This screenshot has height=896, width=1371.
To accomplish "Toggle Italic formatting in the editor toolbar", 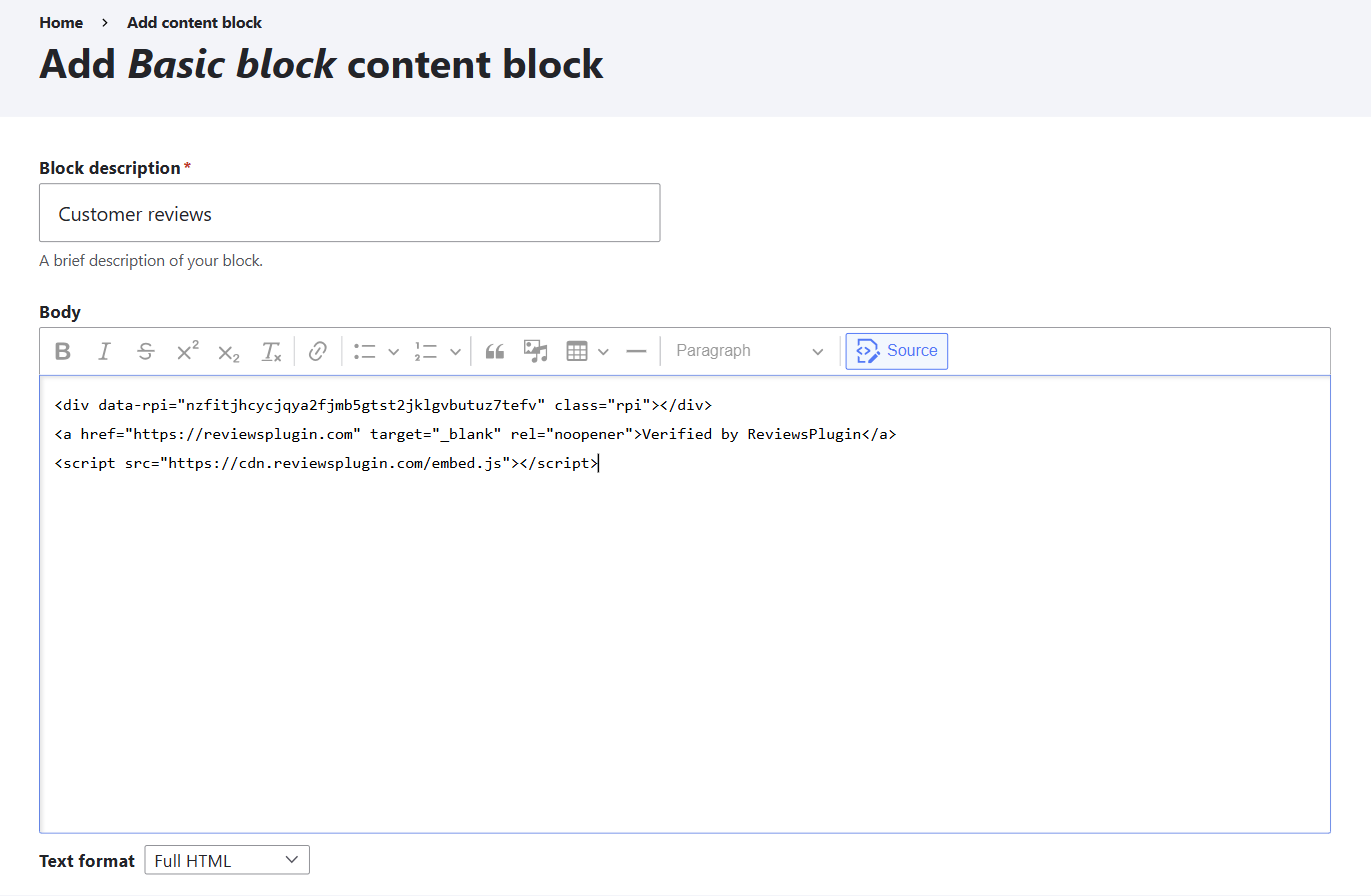I will point(104,351).
